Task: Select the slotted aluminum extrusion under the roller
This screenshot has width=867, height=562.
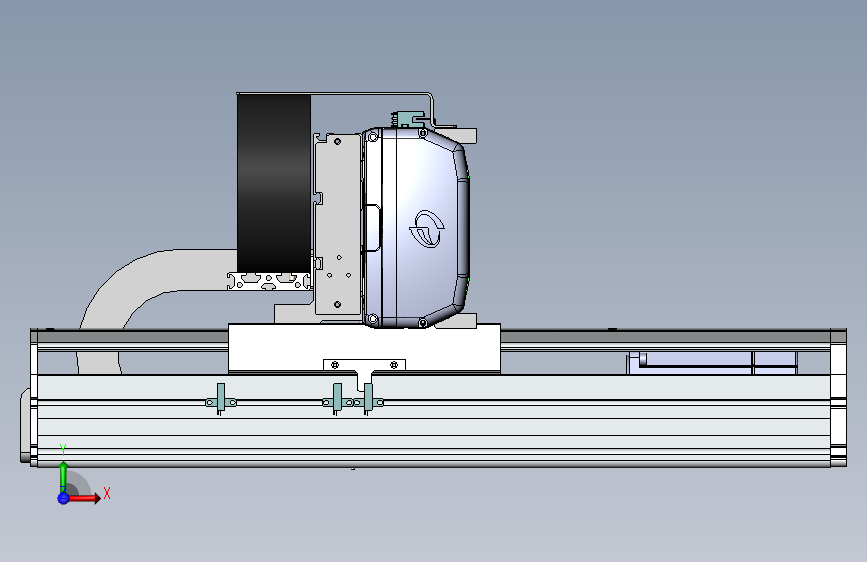Action: [269, 281]
